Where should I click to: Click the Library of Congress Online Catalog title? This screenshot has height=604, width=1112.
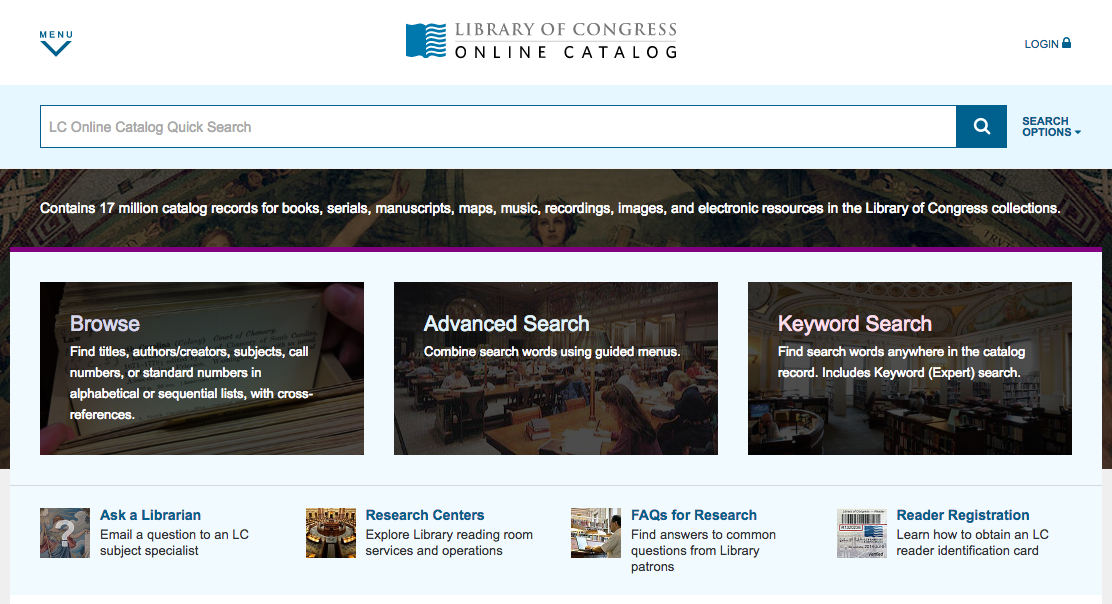tap(565, 40)
